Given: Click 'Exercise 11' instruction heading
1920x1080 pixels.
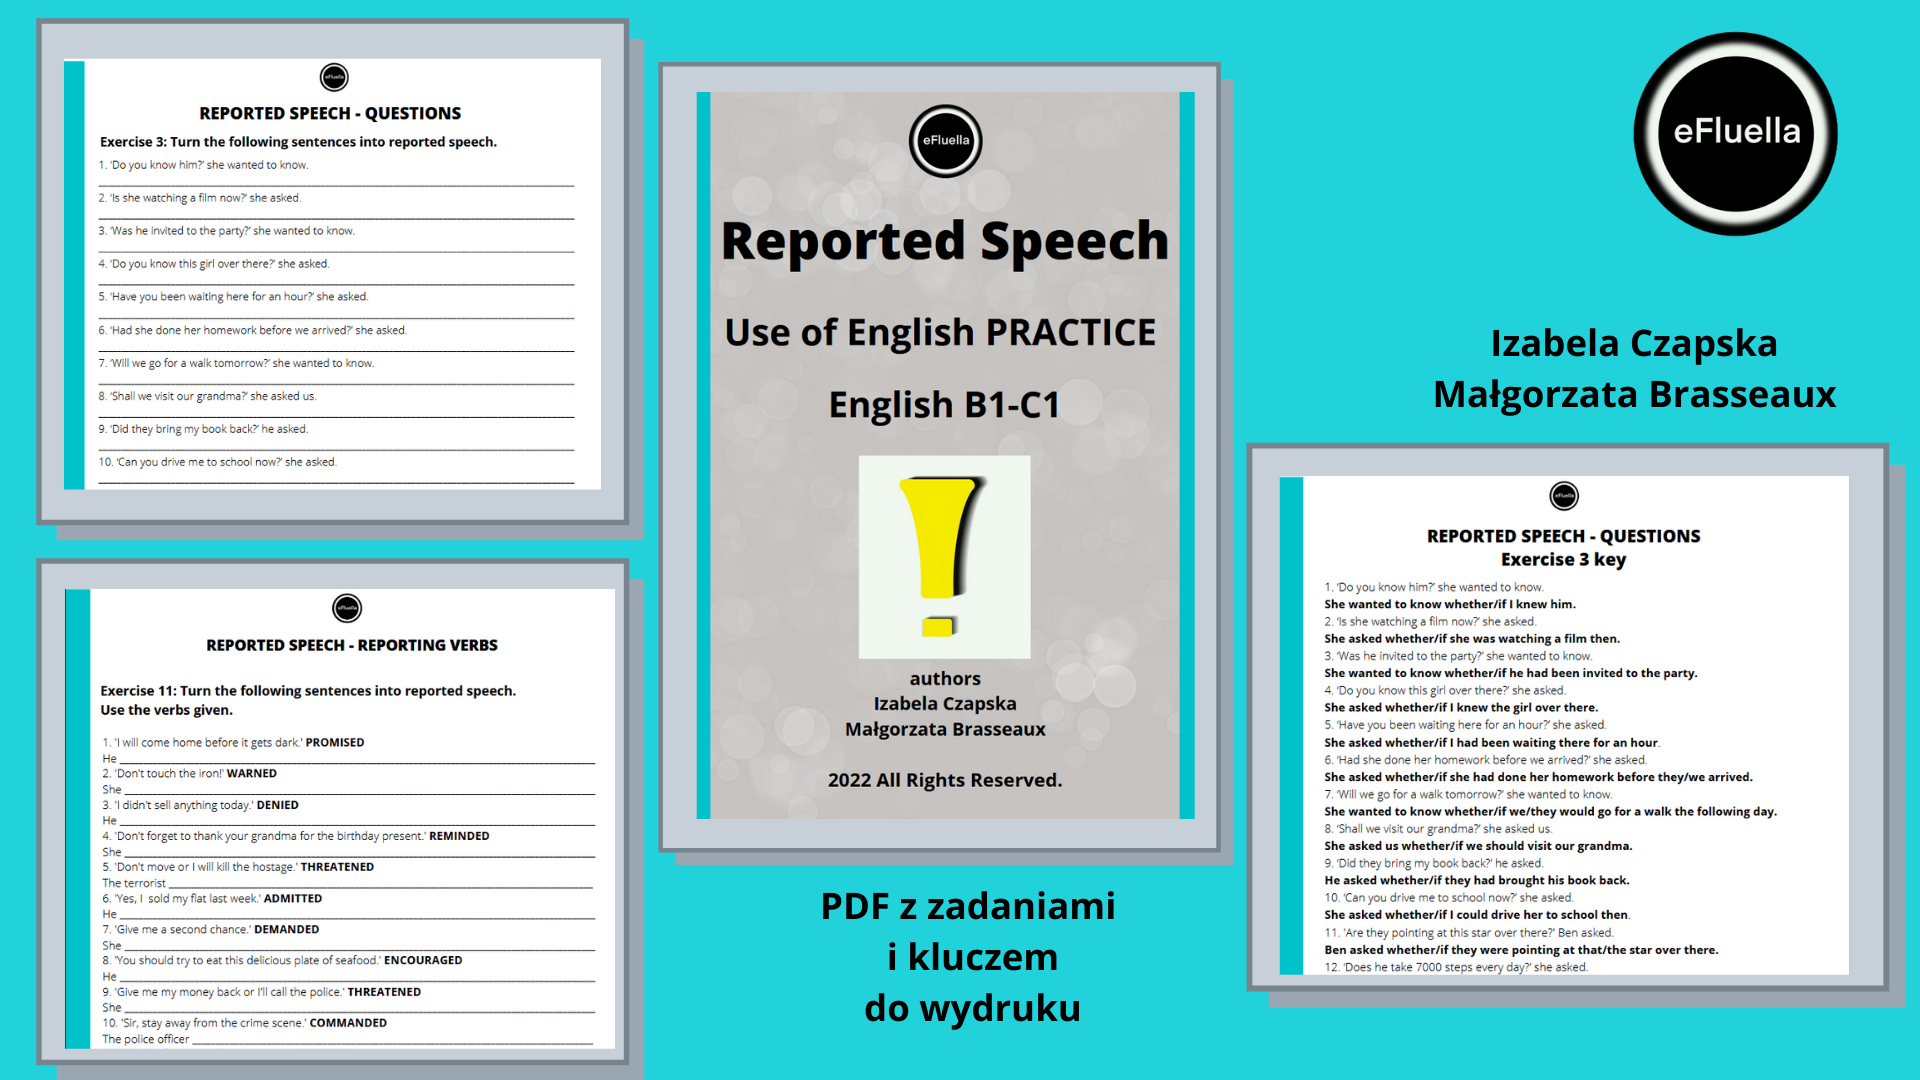Looking at the screenshot, I should click(308, 691).
